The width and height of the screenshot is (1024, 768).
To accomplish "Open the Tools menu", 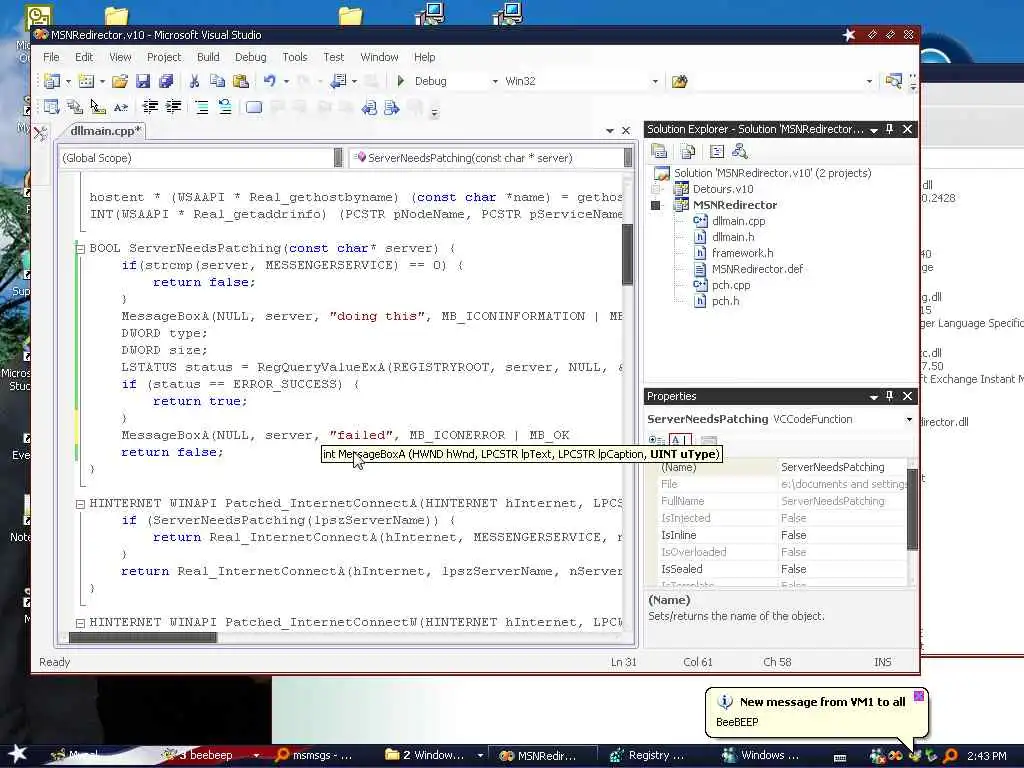I will [295, 57].
